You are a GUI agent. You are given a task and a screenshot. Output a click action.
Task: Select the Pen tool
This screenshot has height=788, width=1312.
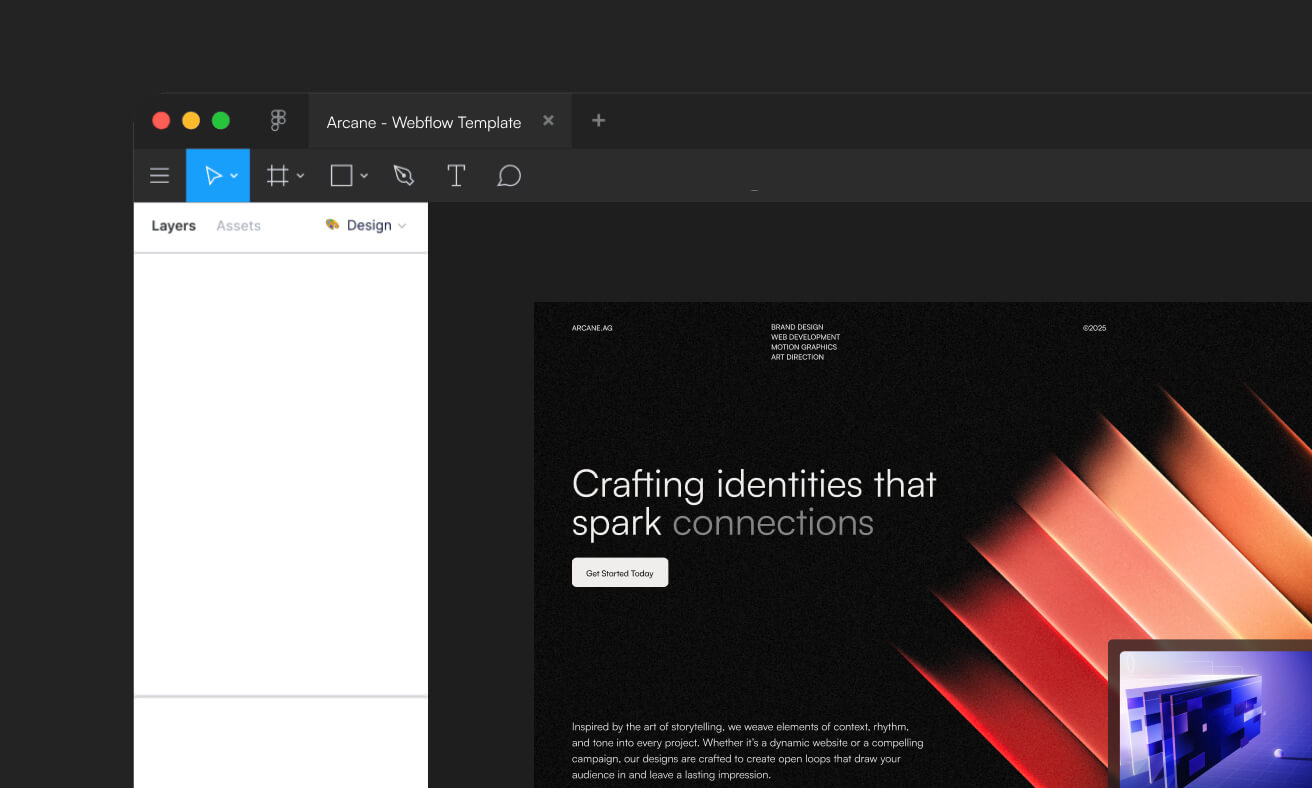coord(404,175)
